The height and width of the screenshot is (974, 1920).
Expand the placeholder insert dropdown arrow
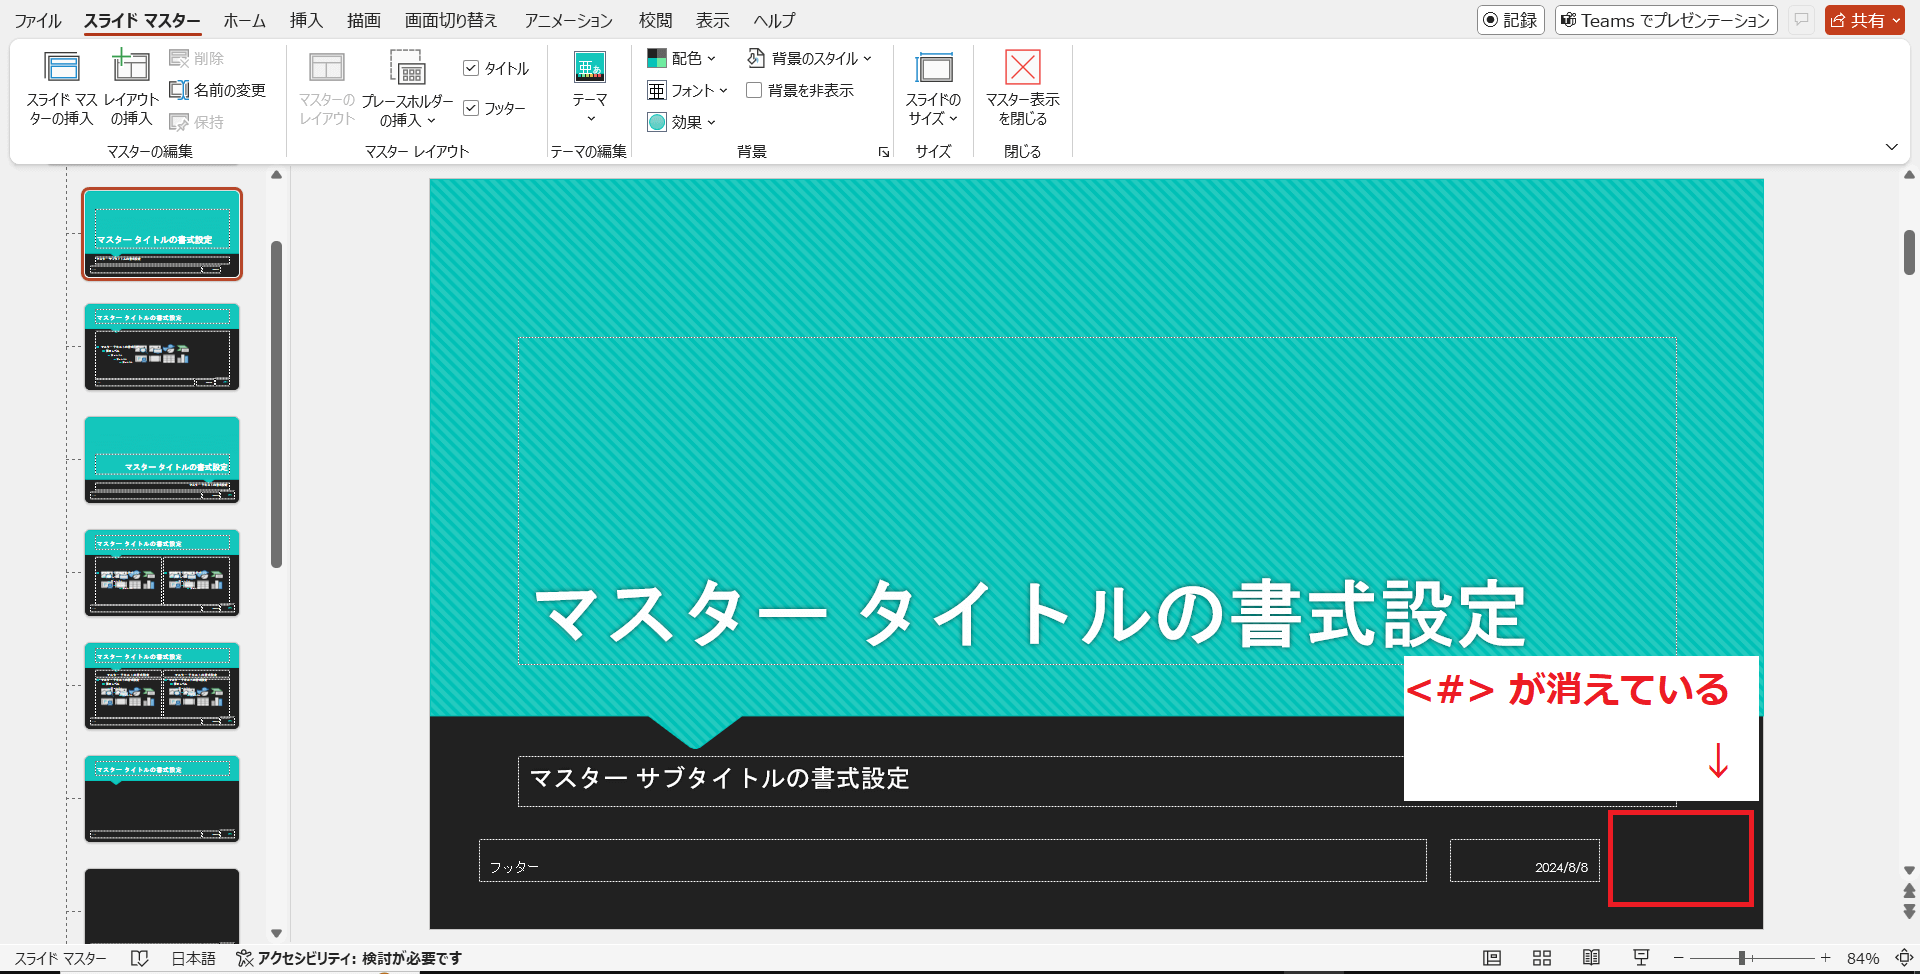tap(432, 121)
